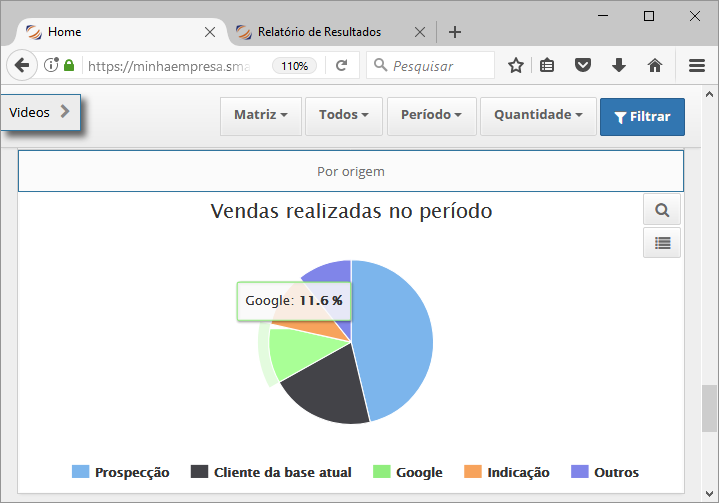Switch to the Home tab
719x503 pixels.
tap(121, 32)
